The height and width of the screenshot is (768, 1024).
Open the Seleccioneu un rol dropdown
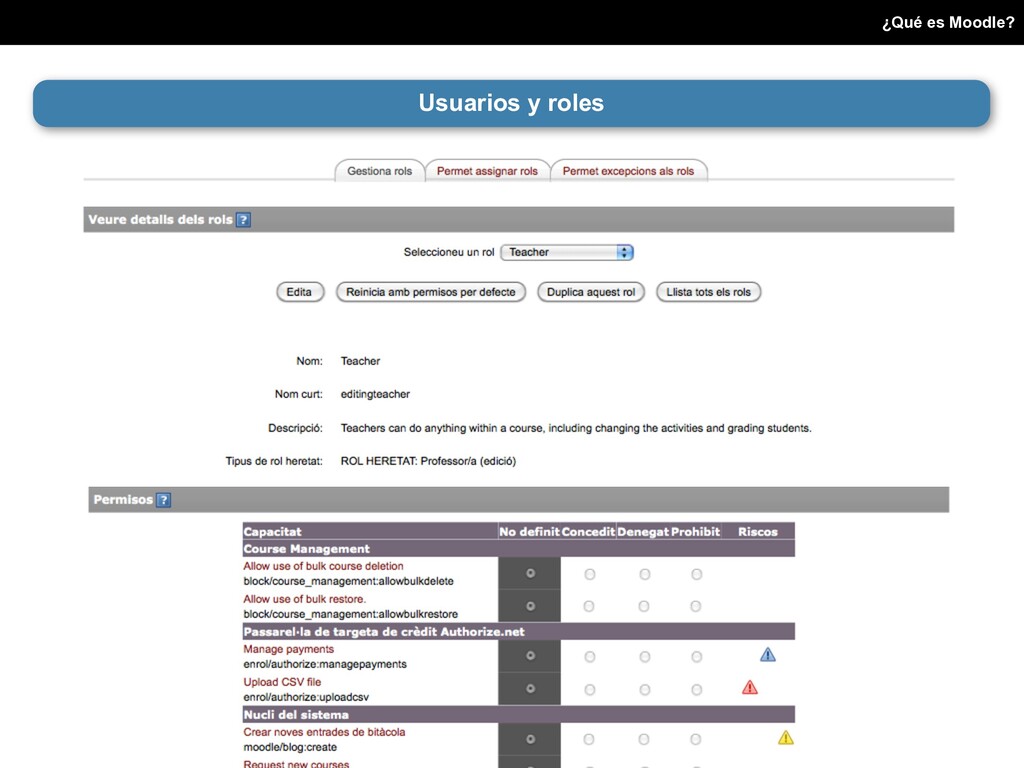point(567,252)
